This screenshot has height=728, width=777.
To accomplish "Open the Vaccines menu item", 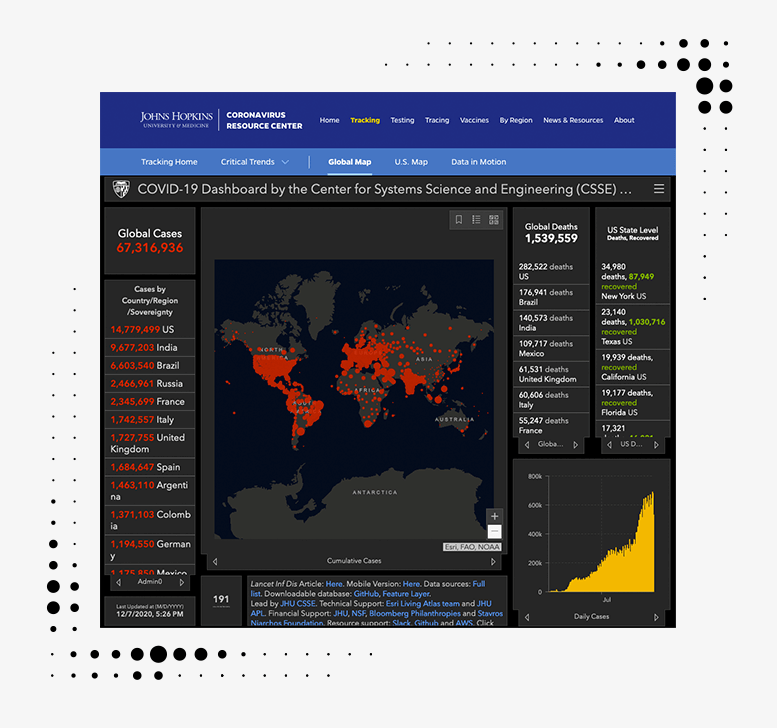I will click(474, 120).
